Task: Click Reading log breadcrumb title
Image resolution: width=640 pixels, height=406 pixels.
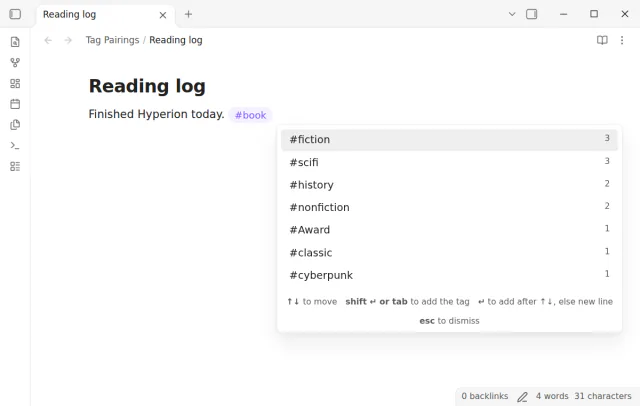Action: pos(176,40)
